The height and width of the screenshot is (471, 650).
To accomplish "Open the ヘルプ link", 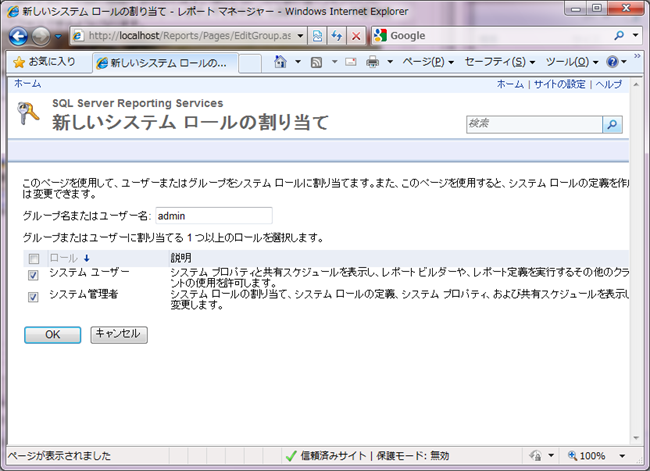I will pyautogui.click(x=609, y=84).
